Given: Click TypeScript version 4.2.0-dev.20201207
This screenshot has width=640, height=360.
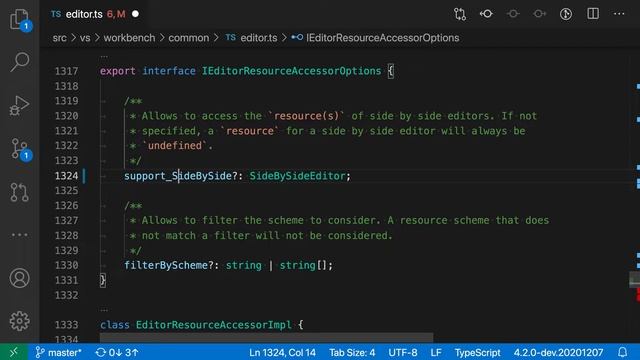Looking at the screenshot, I should (x=558, y=352).
